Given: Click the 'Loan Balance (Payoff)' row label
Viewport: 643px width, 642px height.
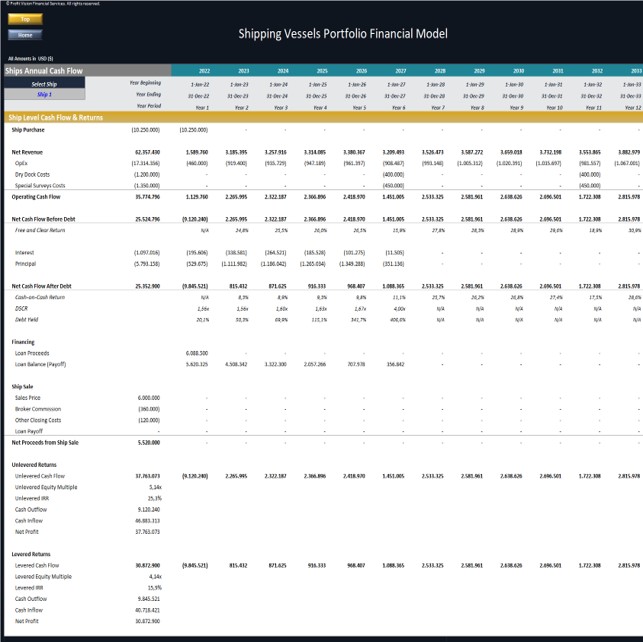Looking at the screenshot, I should coord(41,364).
